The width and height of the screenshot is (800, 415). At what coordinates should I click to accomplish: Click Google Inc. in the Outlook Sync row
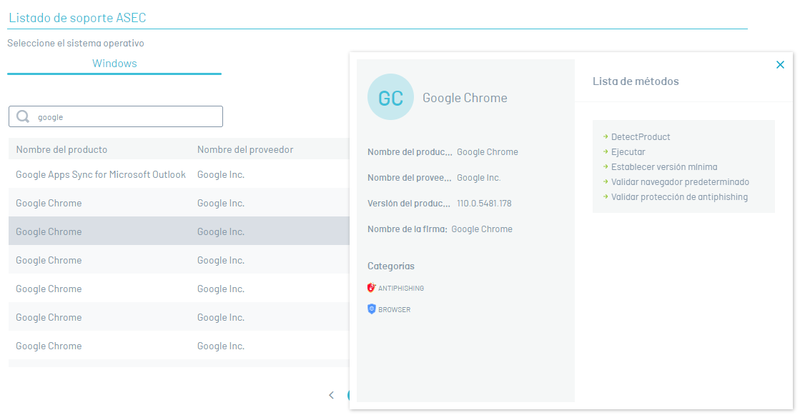coord(221,175)
